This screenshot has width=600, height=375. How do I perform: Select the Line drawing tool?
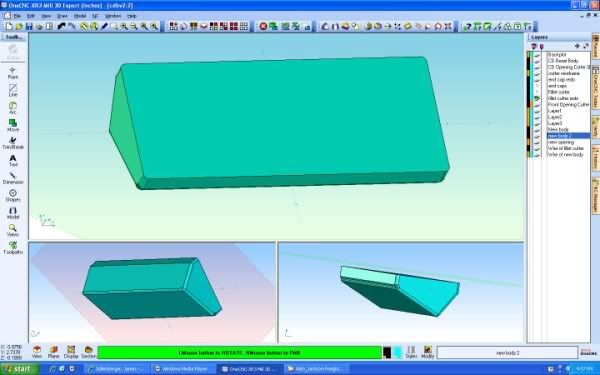click(x=13, y=90)
